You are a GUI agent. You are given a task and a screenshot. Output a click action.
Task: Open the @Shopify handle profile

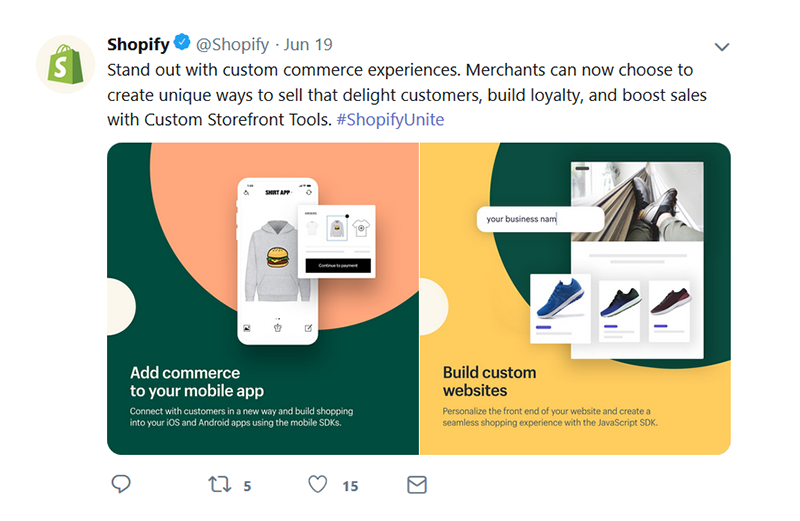click(x=232, y=45)
